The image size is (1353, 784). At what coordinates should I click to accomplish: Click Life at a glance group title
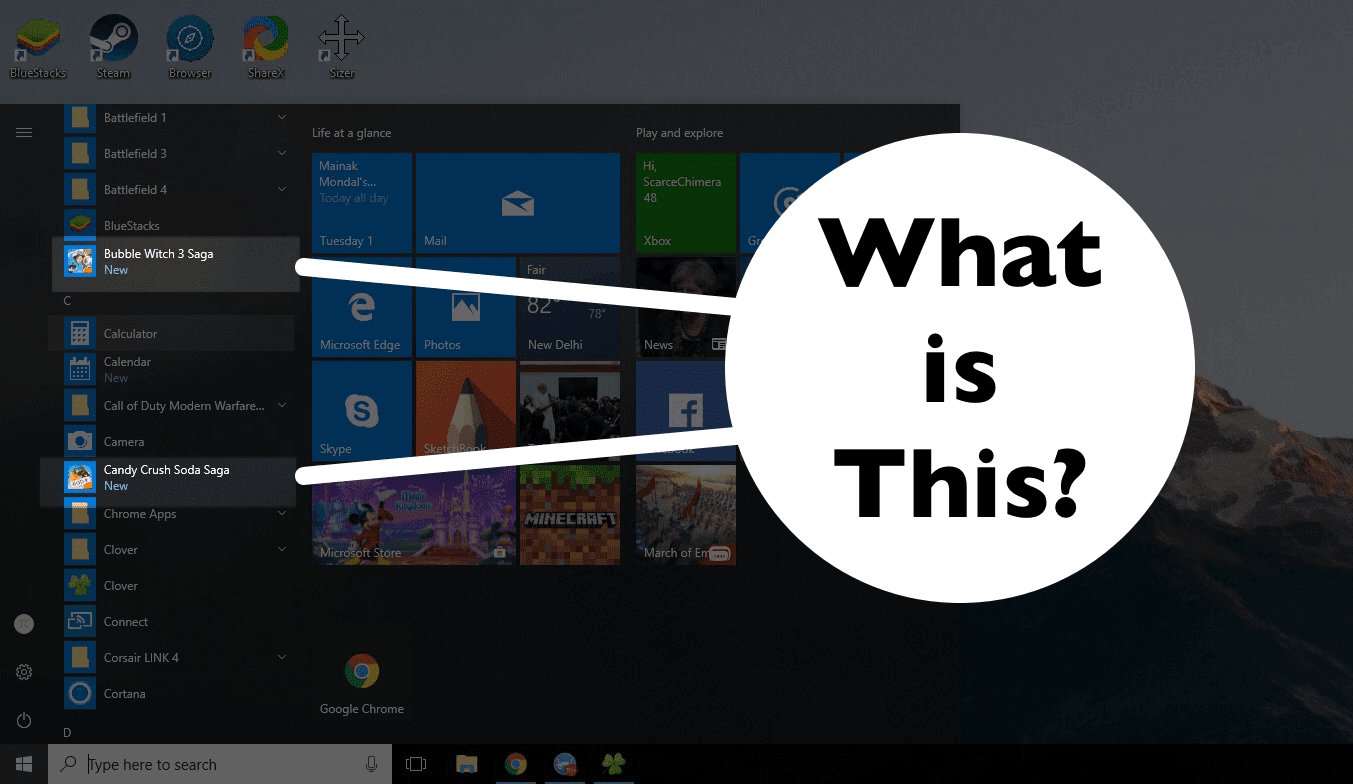[352, 133]
